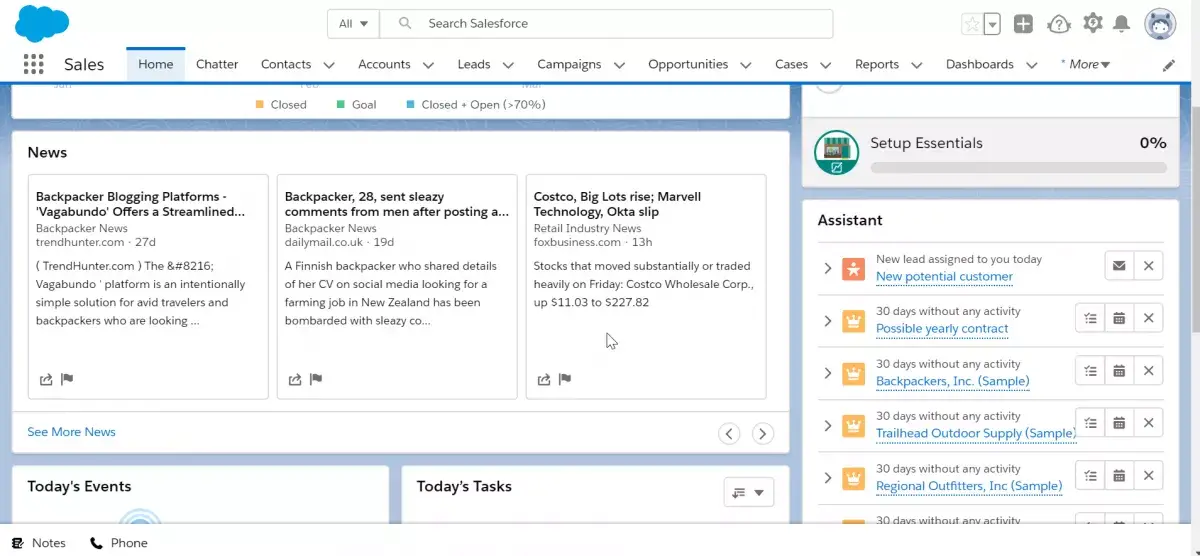This screenshot has width=1200, height=556.
Task: Flag the Finnish backpacker news article
Action: coord(316,379)
